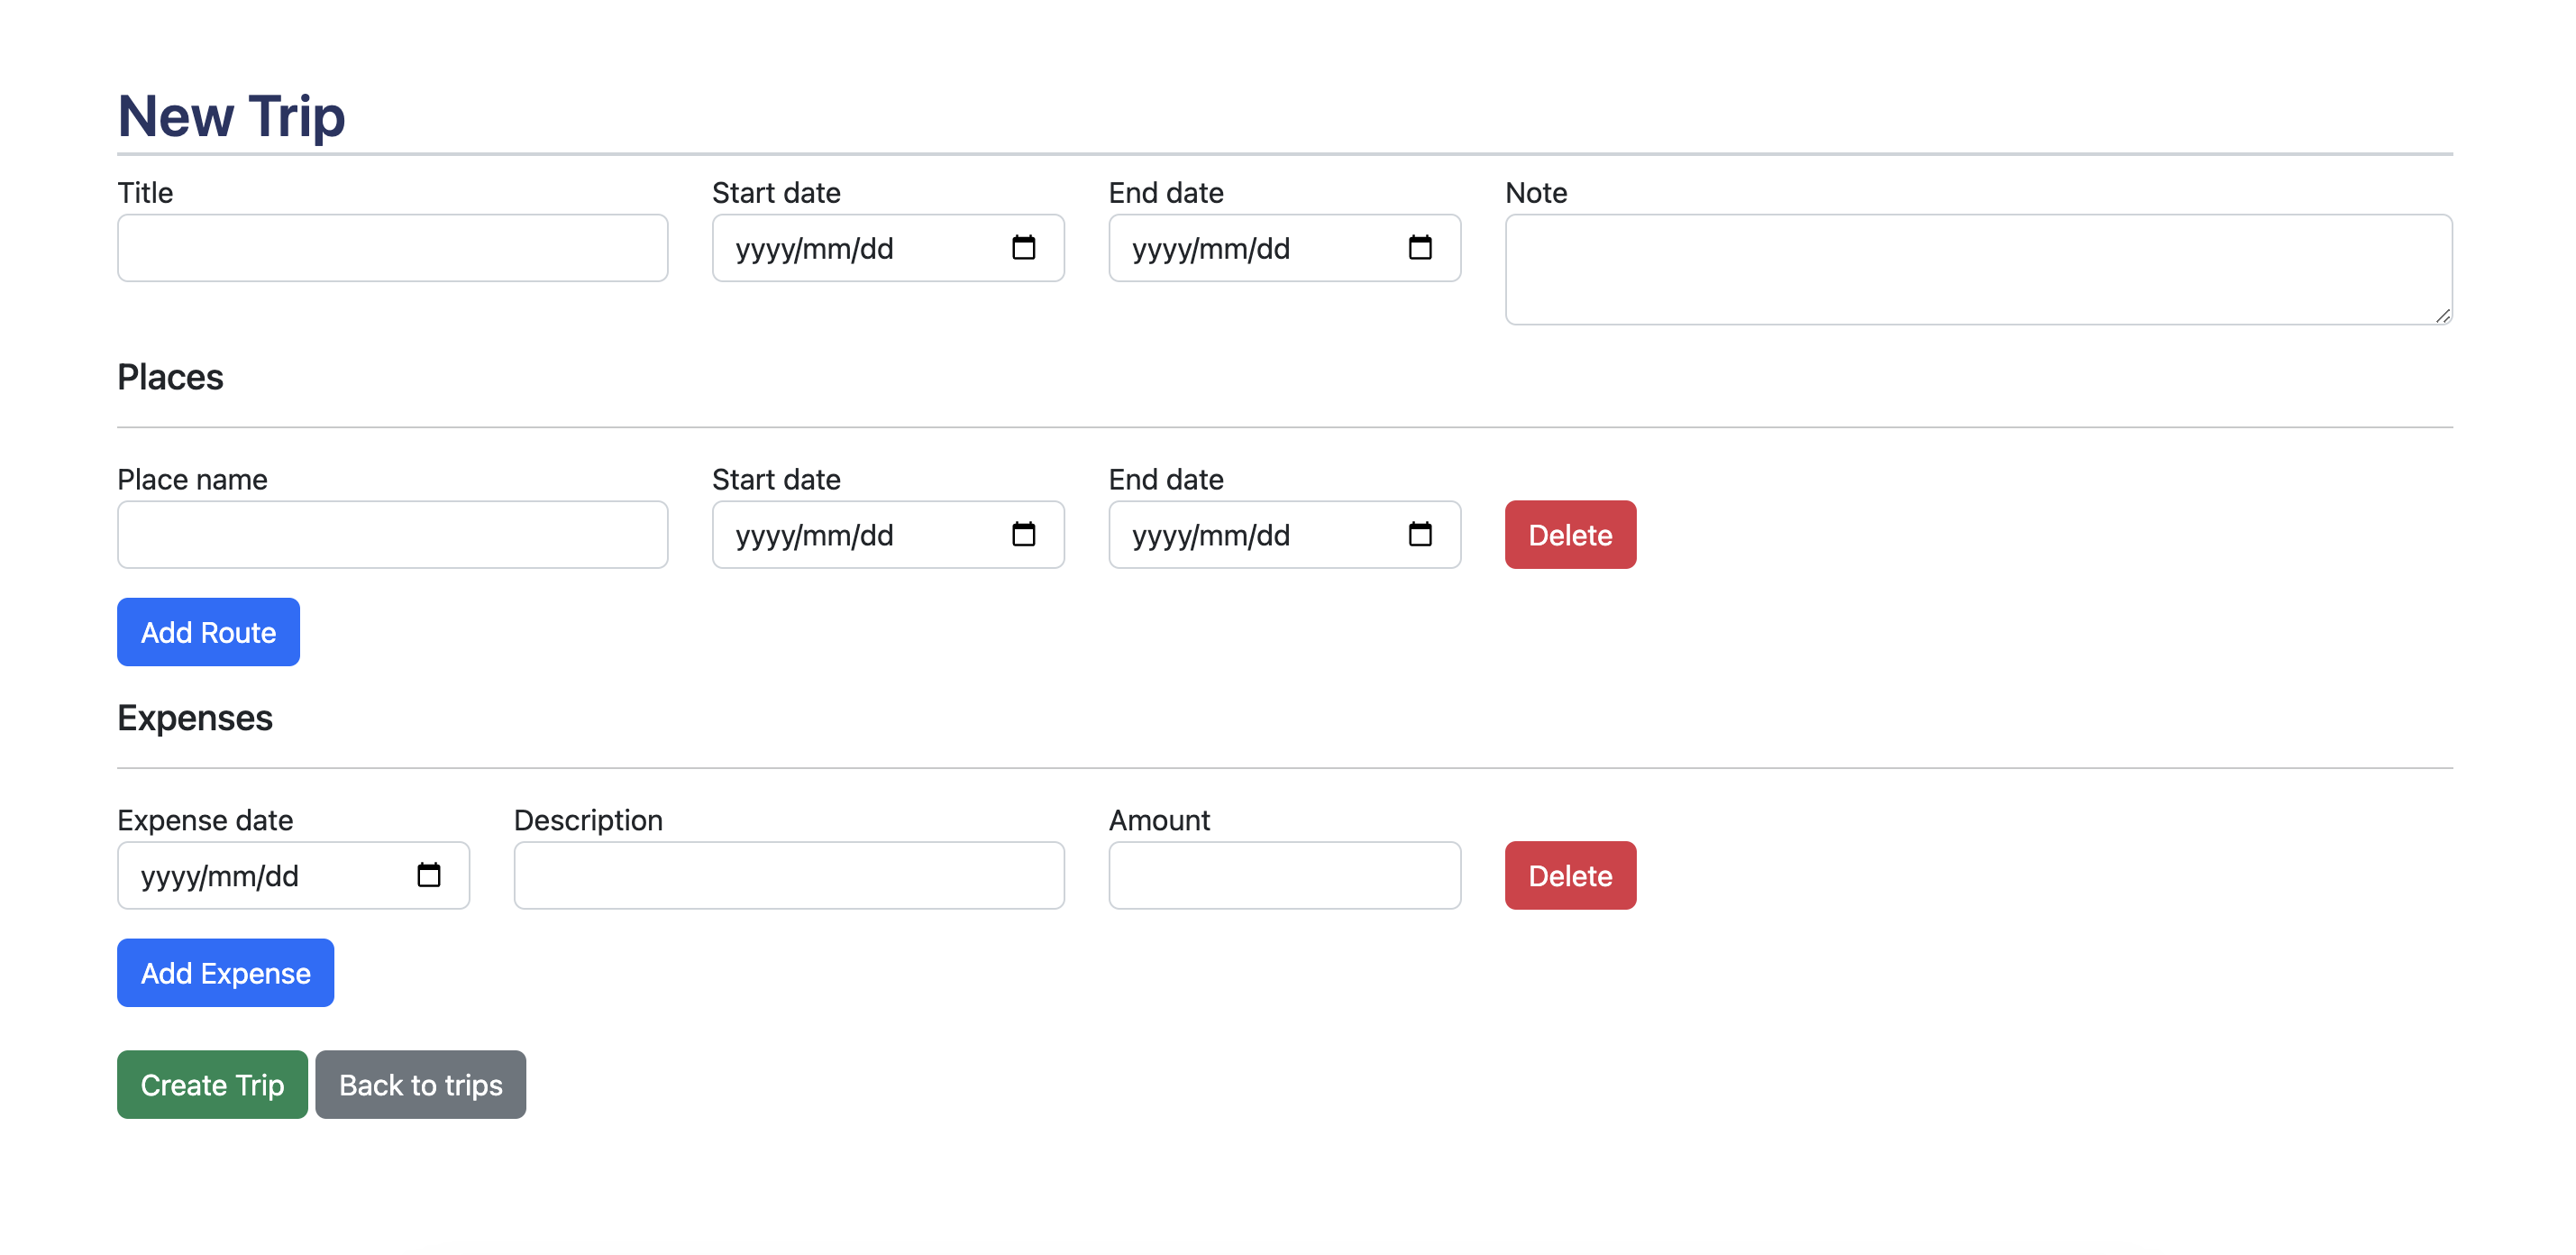2576x1255 pixels.
Task: Delete the expense row
Action: (x=1569, y=875)
